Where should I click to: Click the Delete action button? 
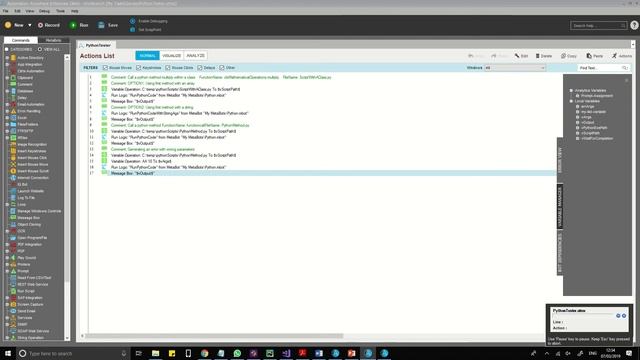pos(544,56)
